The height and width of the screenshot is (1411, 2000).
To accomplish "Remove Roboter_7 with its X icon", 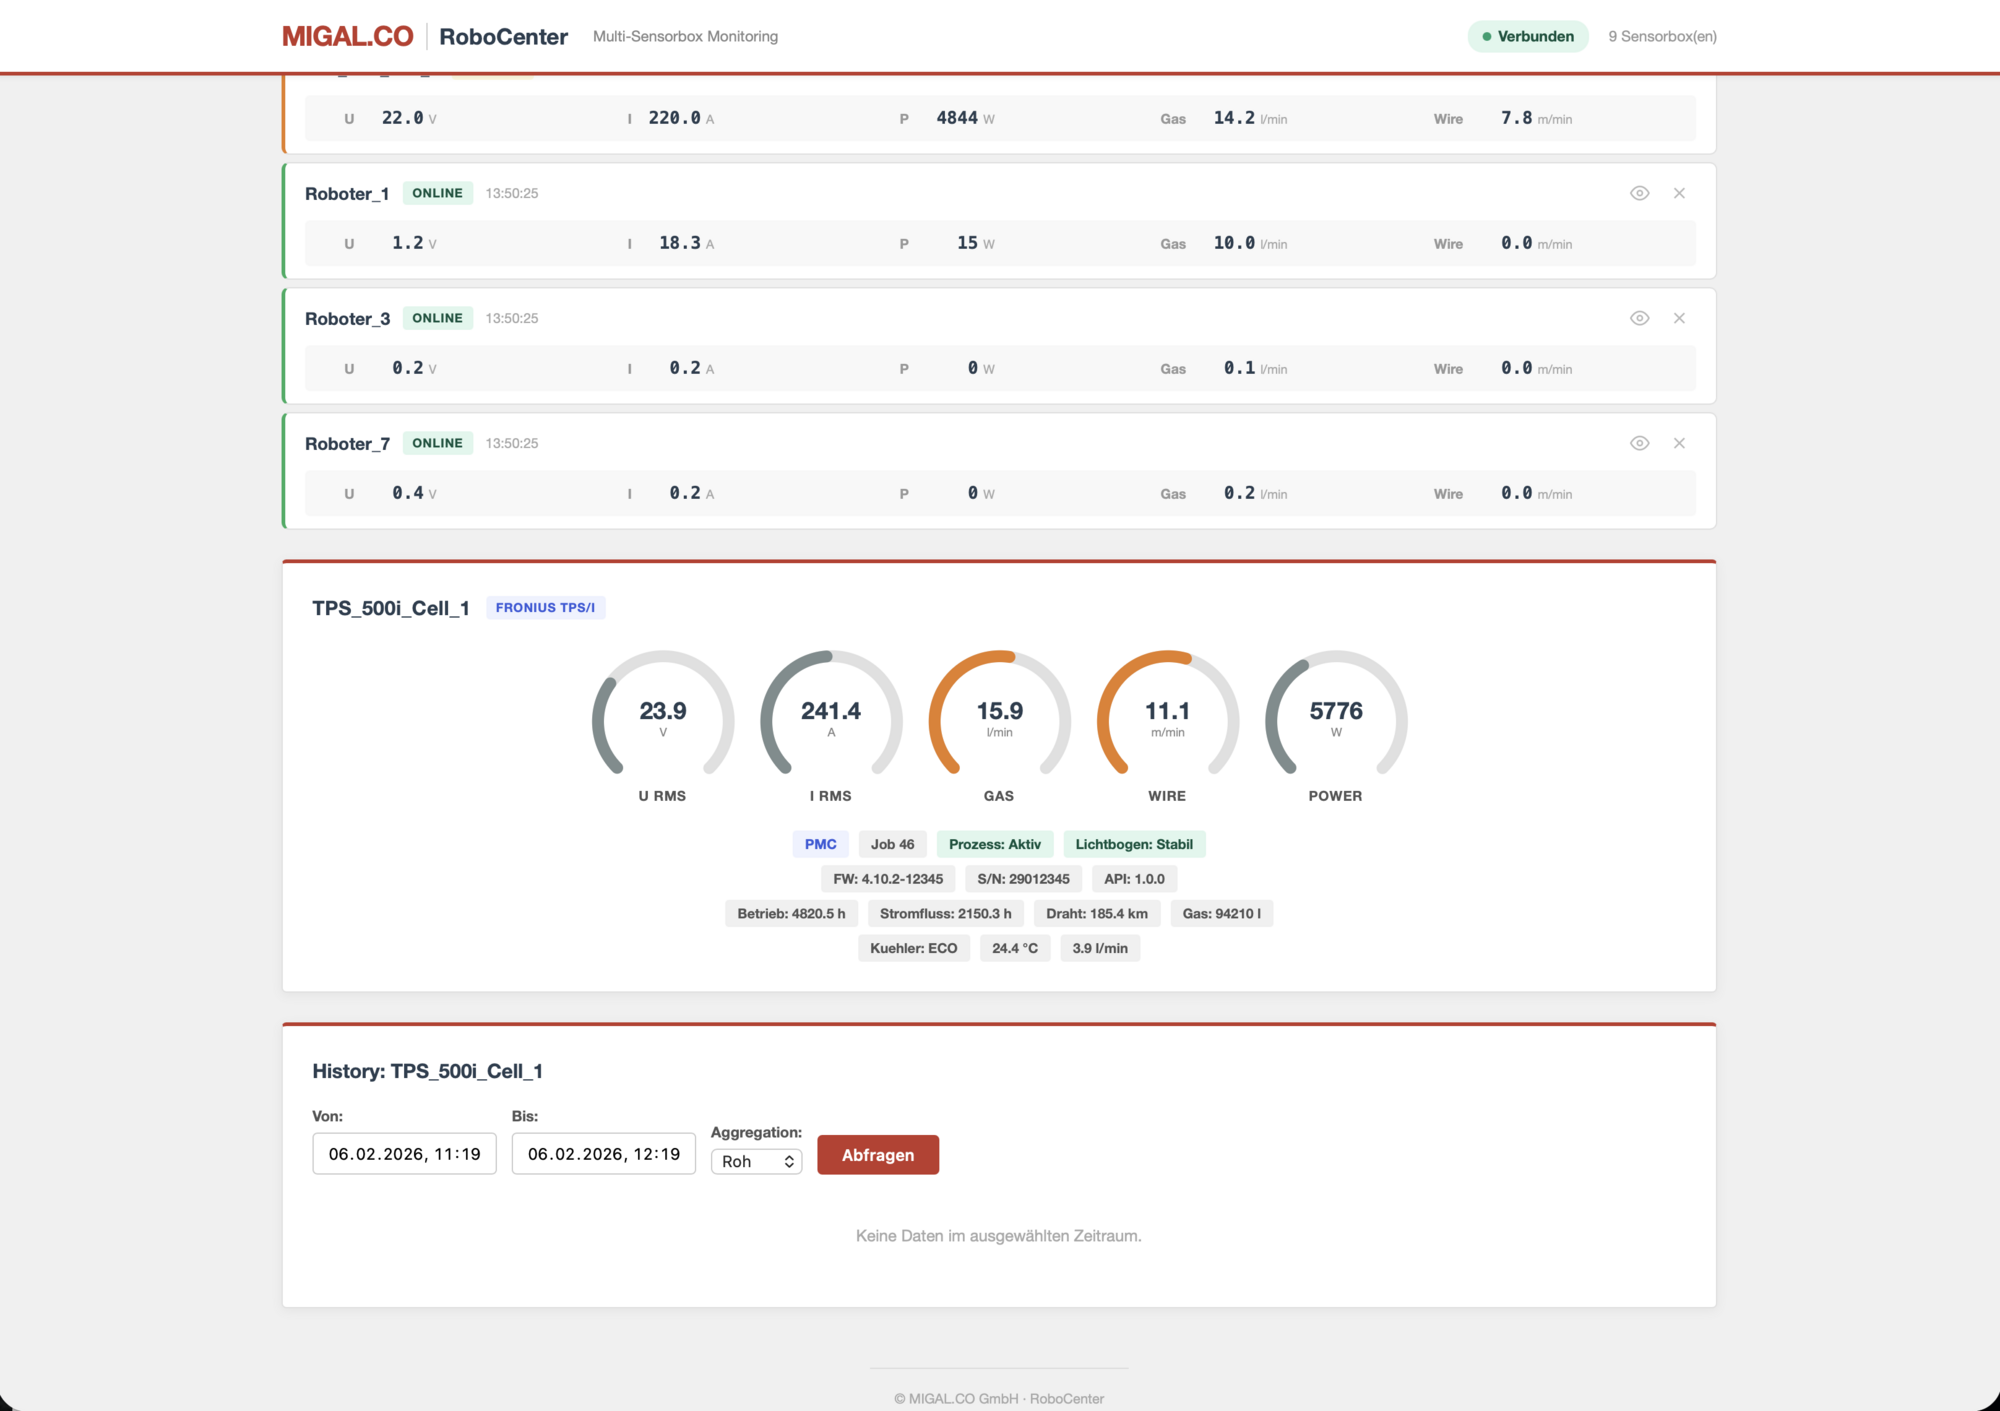I will tap(1679, 443).
